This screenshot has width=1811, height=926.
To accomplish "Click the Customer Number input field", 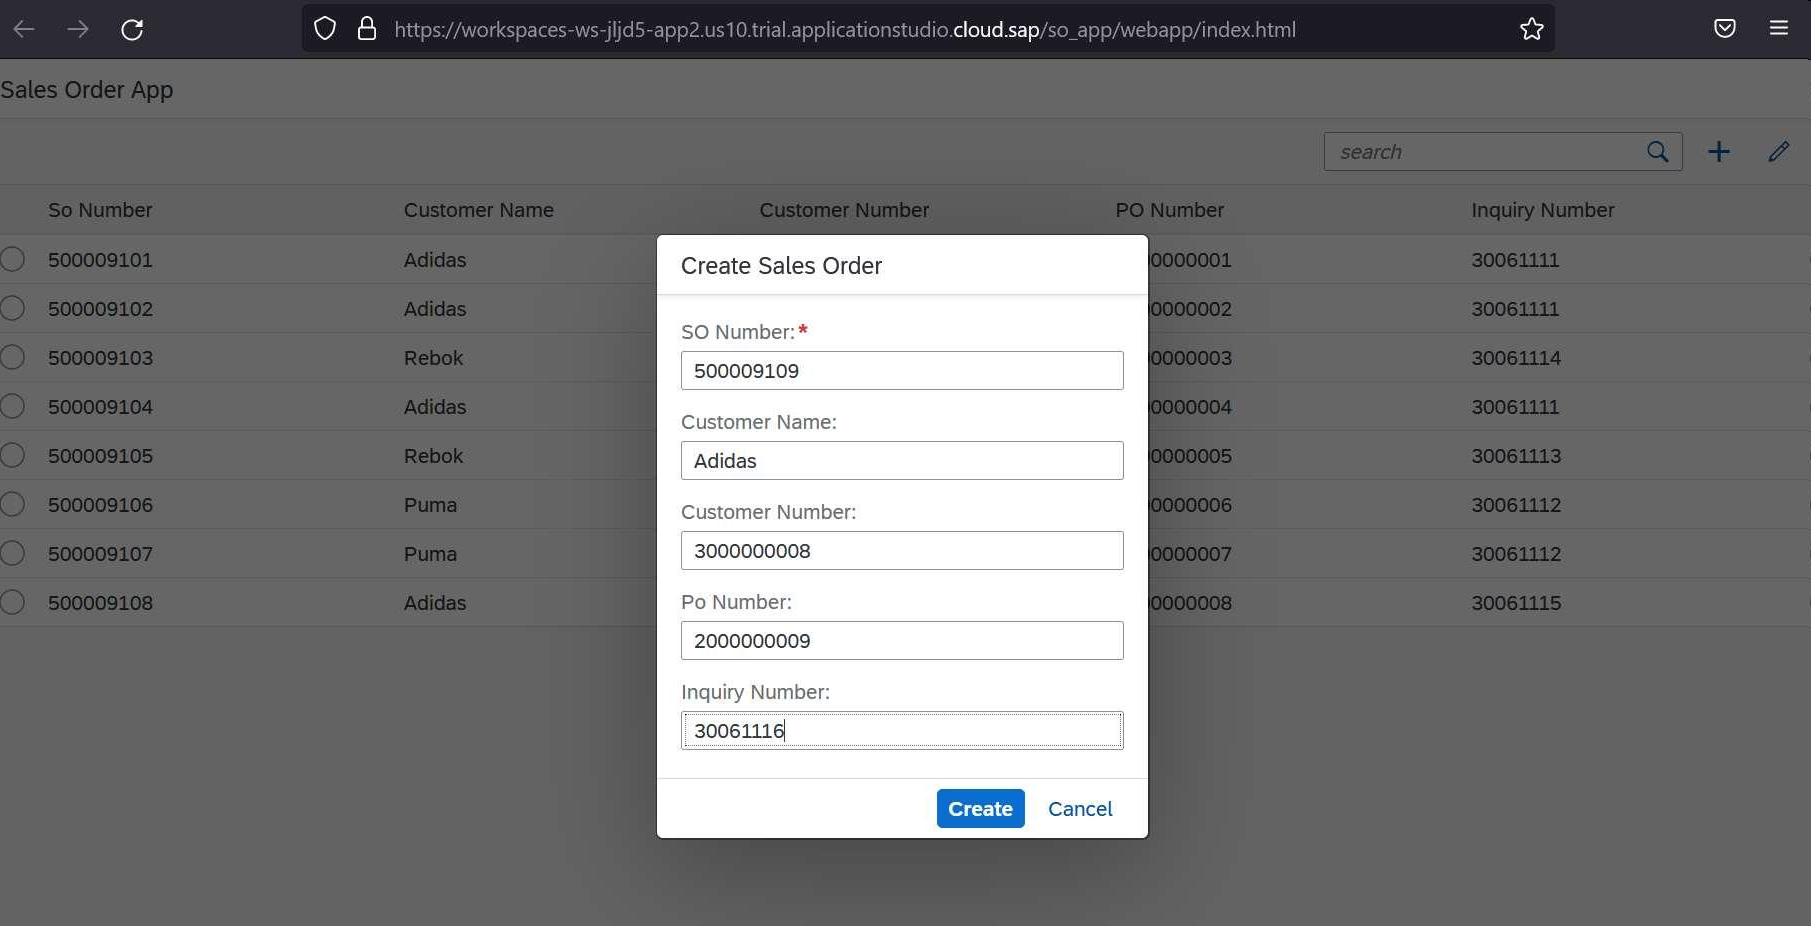I will [901, 551].
